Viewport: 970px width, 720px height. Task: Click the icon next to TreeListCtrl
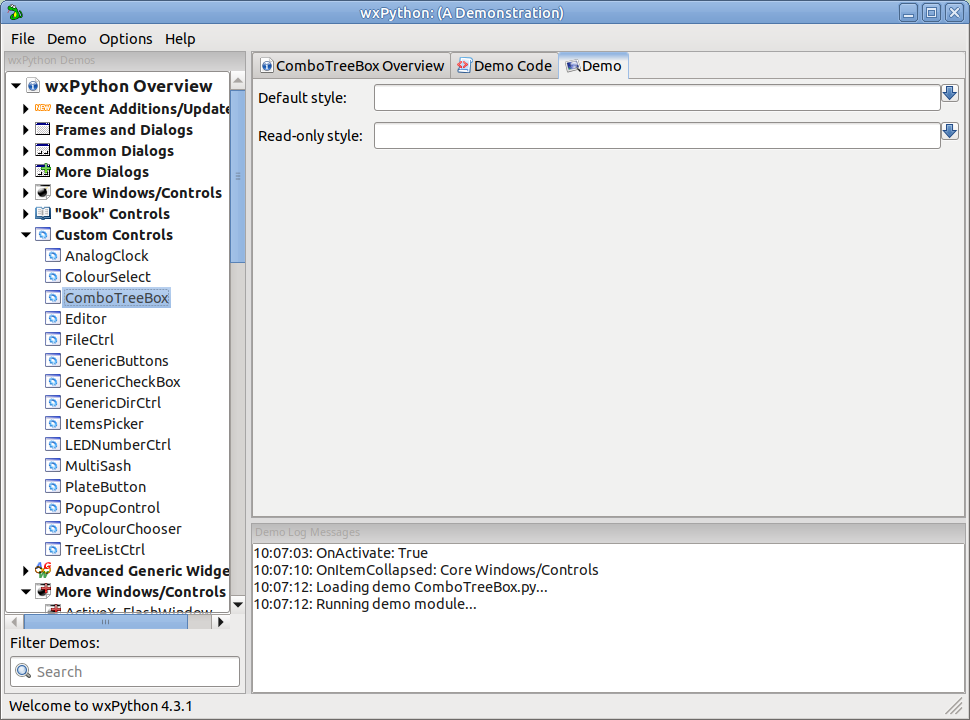[x=53, y=550]
